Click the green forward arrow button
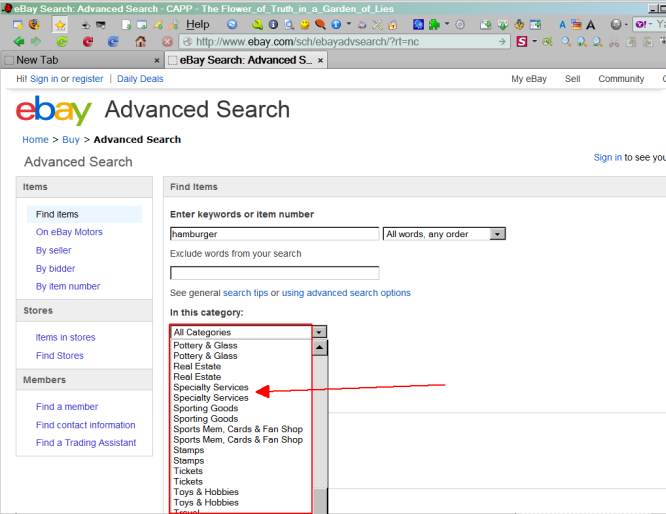This screenshot has height=514, width=666. pos(36,42)
